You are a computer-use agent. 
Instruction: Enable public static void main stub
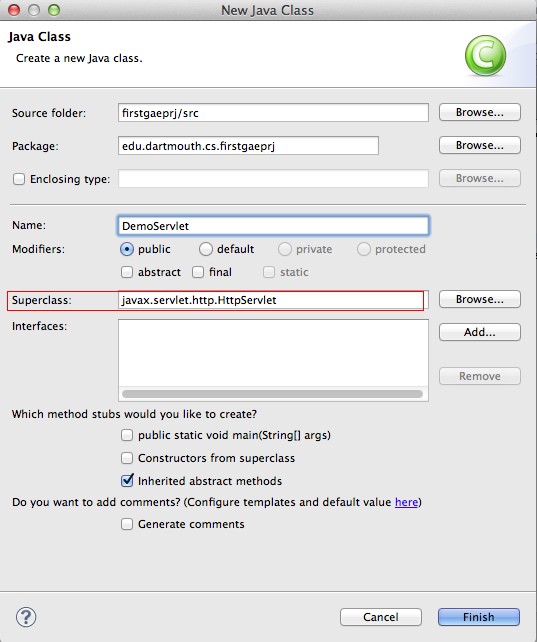[x=127, y=435]
